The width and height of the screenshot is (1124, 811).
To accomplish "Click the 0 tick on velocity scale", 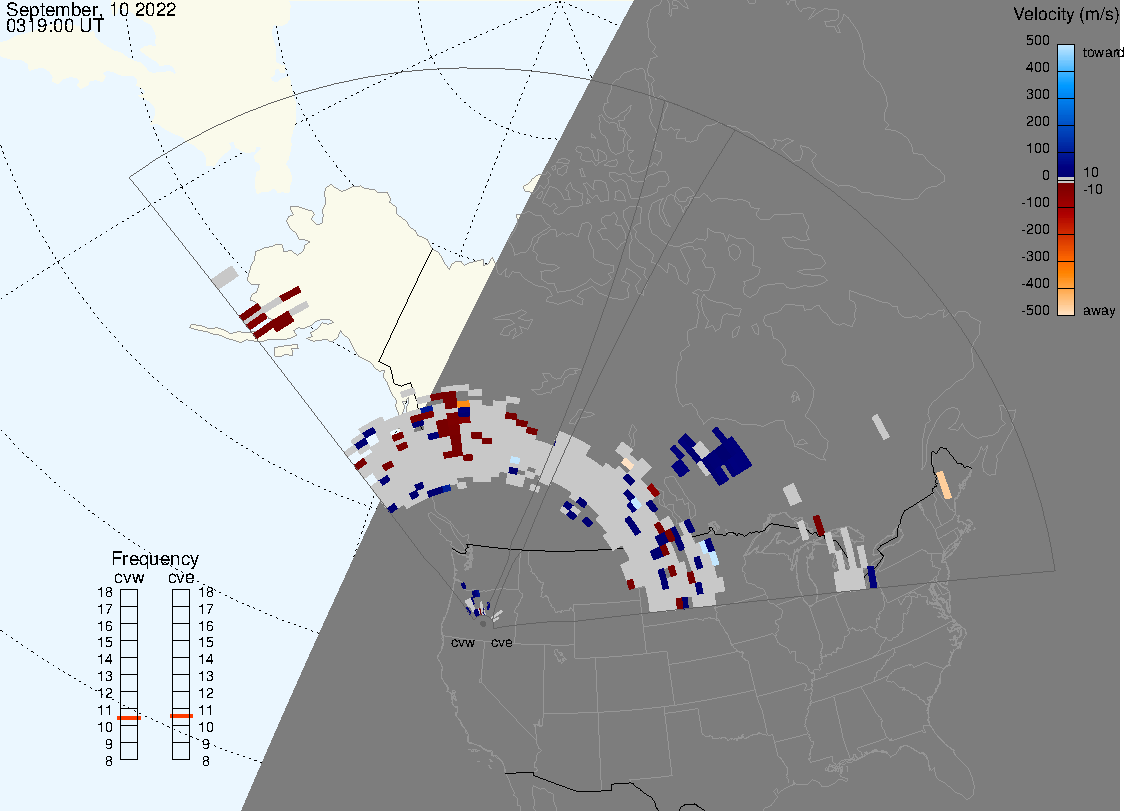I will pyautogui.click(x=1046, y=175).
